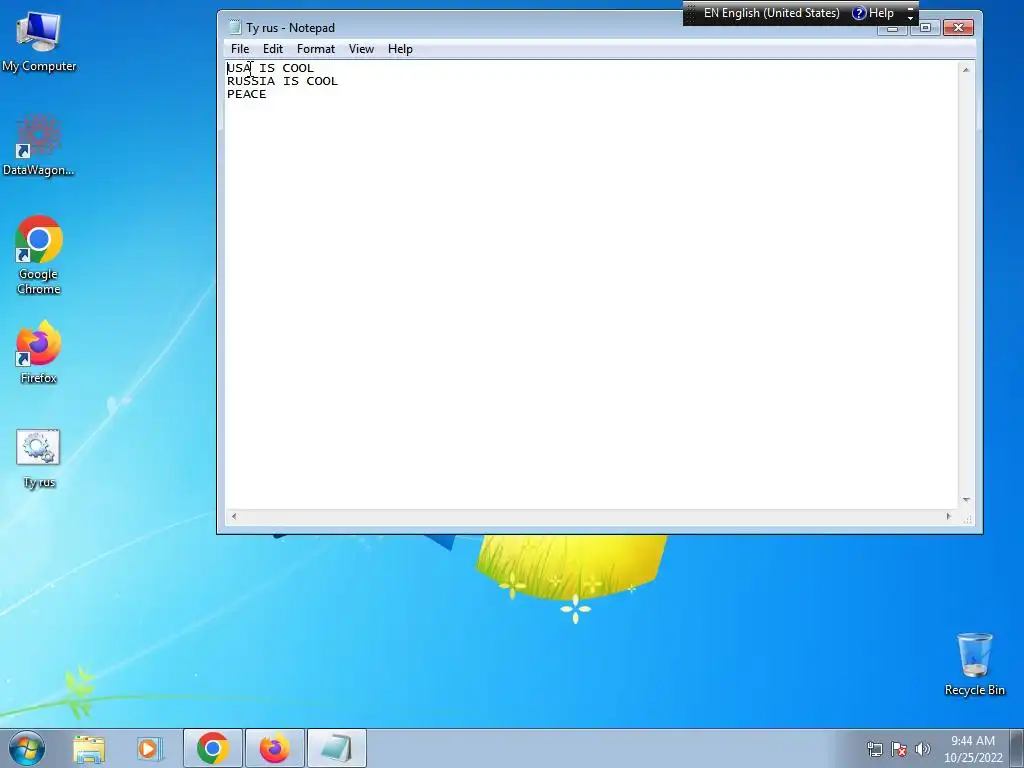1024x768 pixels.
Task: Click the Notepad window resize grip
Action: click(x=967, y=519)
